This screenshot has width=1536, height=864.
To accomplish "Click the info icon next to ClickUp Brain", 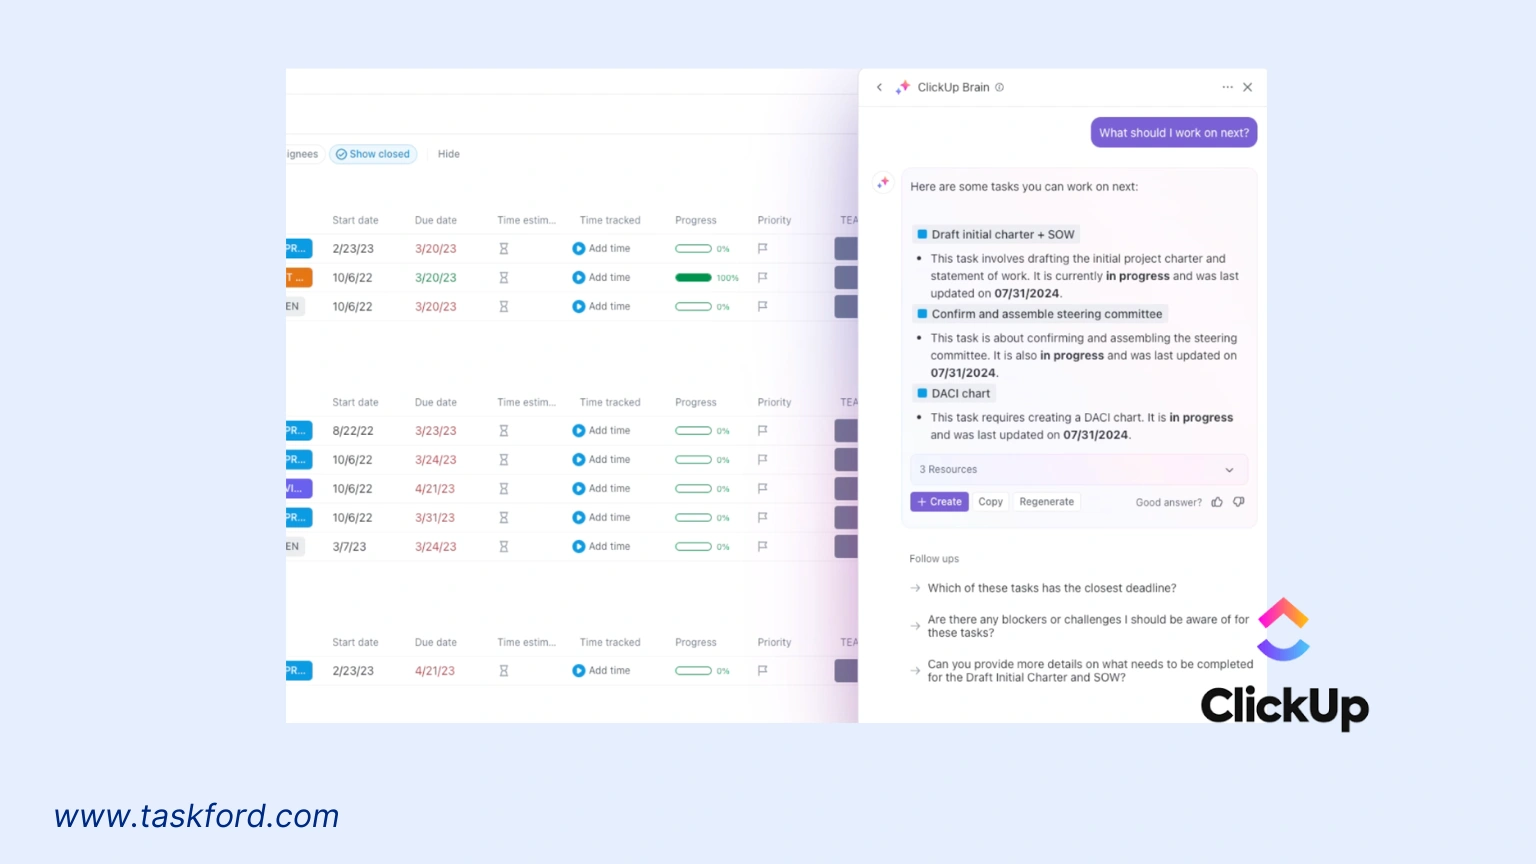I will pyautogui.click(x=998, y=87).
